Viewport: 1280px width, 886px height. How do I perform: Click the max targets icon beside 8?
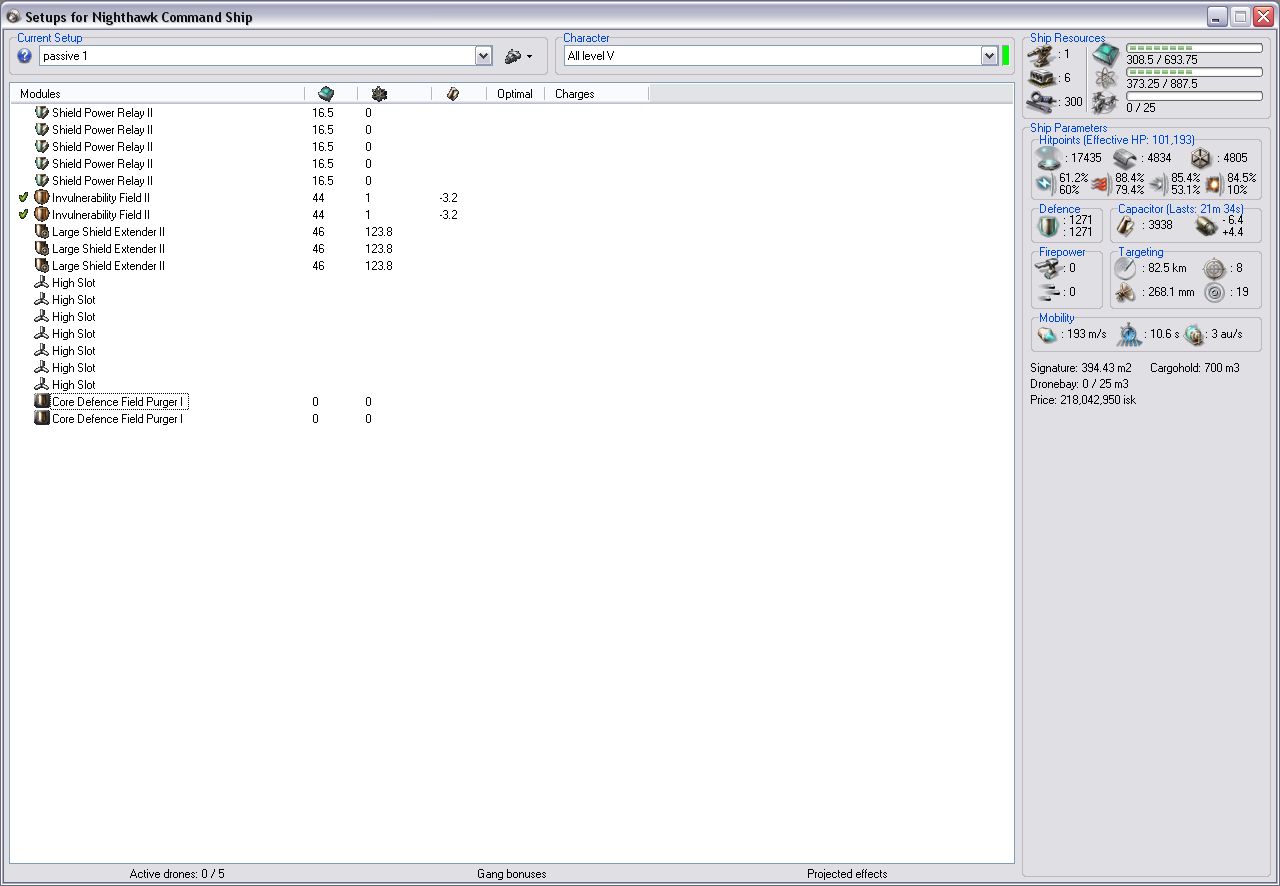tap(1214, 268)
